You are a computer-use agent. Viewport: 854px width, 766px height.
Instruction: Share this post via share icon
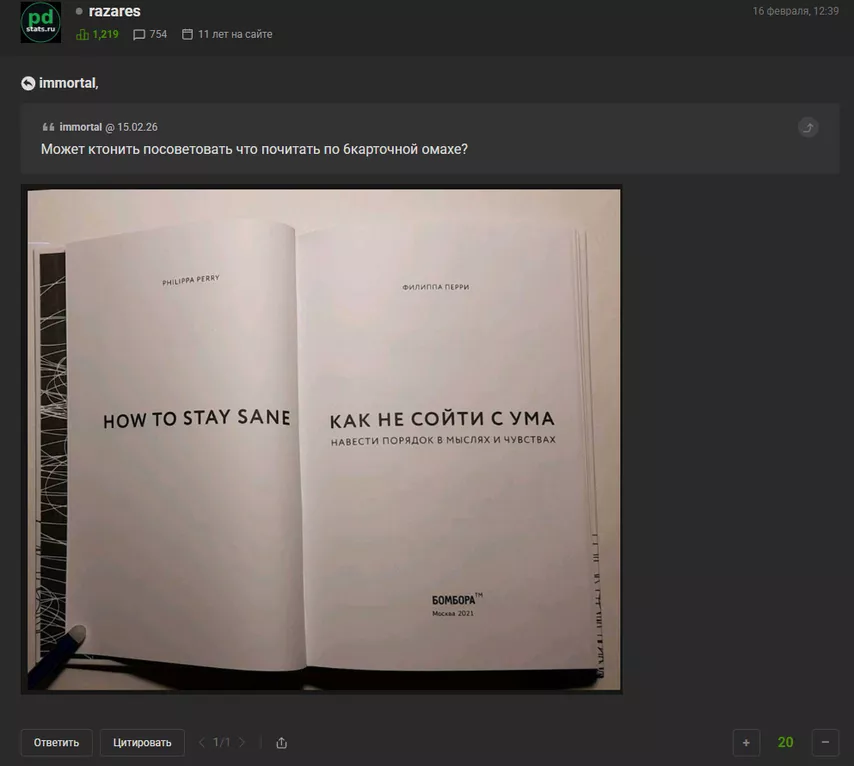[282, 742]
